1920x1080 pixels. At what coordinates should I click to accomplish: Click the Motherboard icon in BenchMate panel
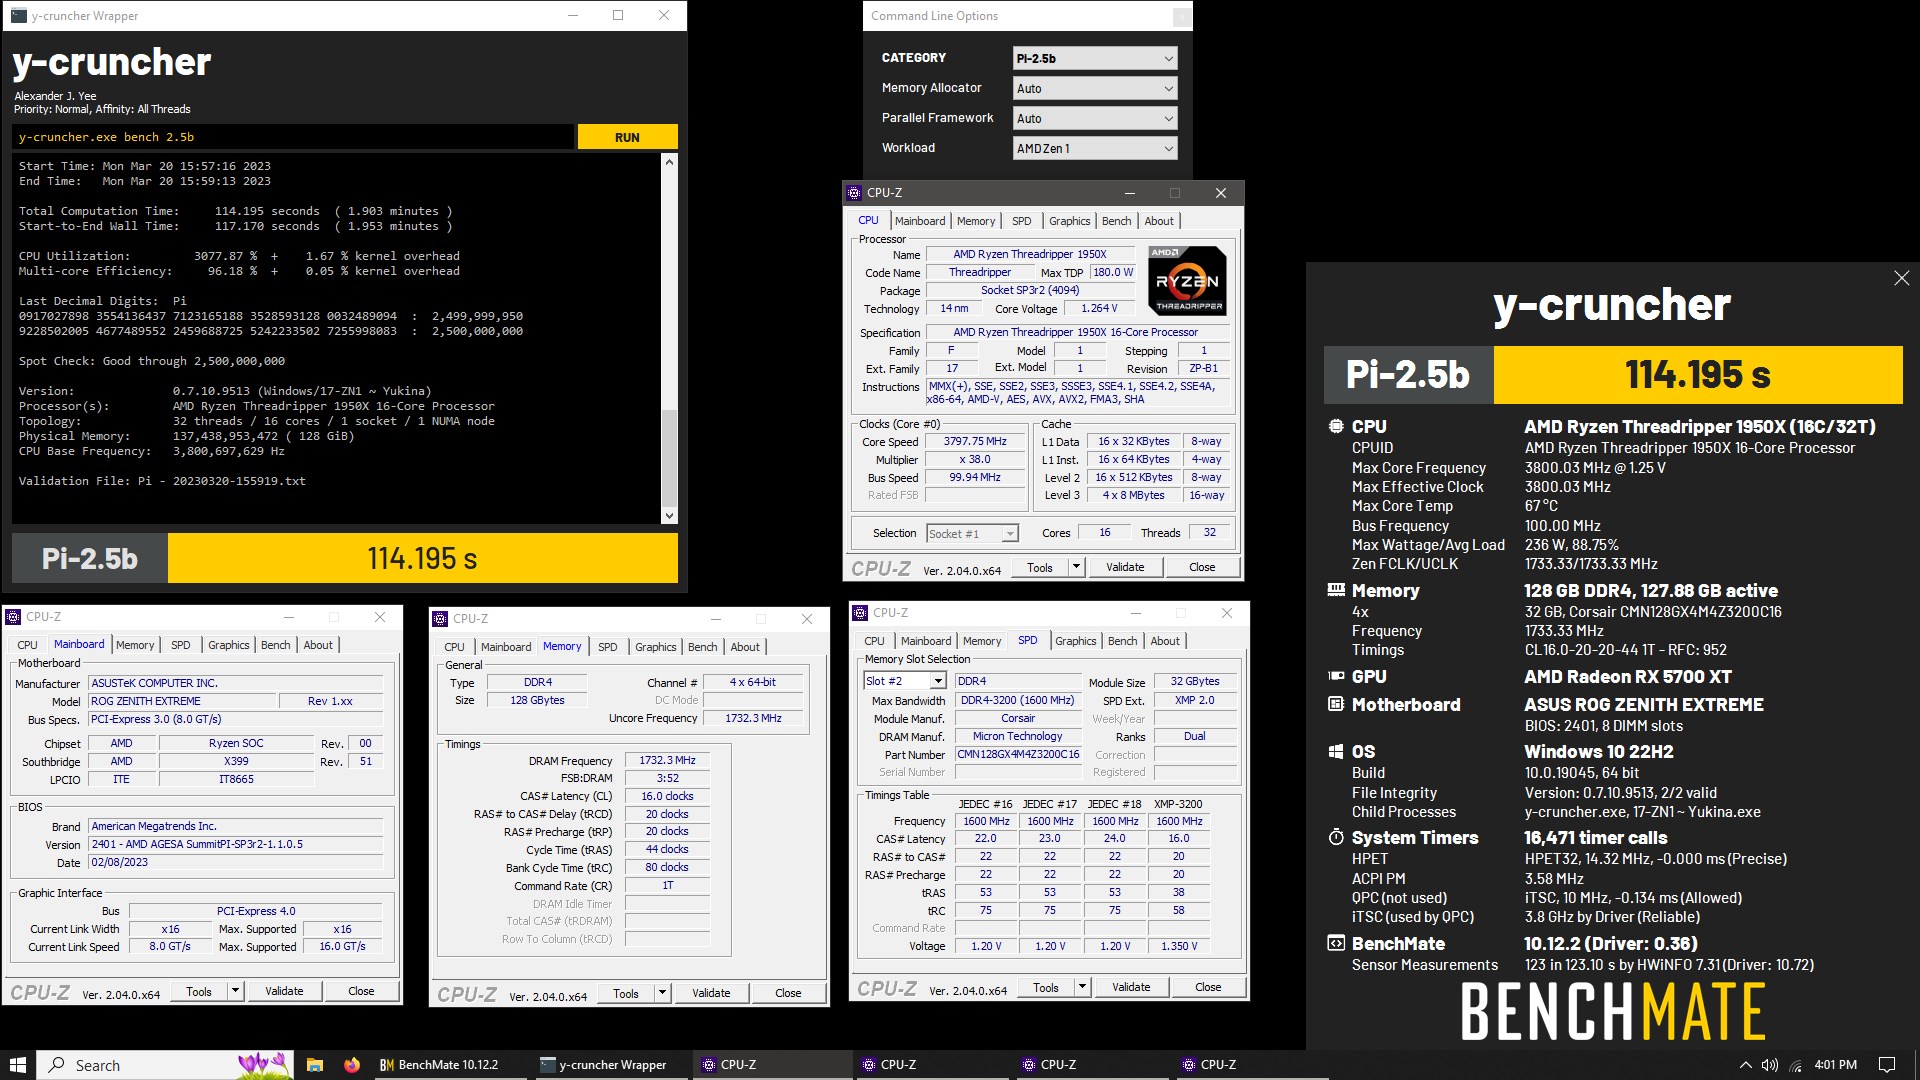pyautogui.click(x=1336, y=704)
